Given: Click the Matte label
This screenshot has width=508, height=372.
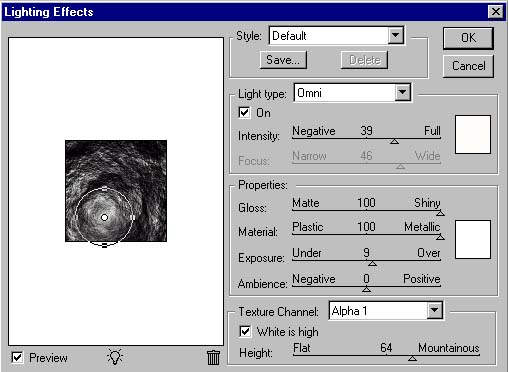Looking at the screenshot, I should point(306,203).
